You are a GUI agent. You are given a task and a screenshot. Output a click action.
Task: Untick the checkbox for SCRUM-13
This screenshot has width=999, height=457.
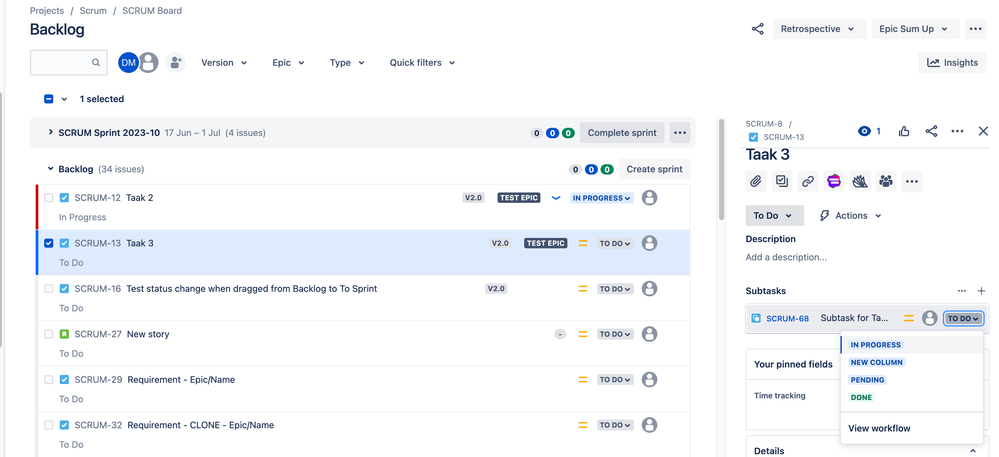(x=49, y=243)
